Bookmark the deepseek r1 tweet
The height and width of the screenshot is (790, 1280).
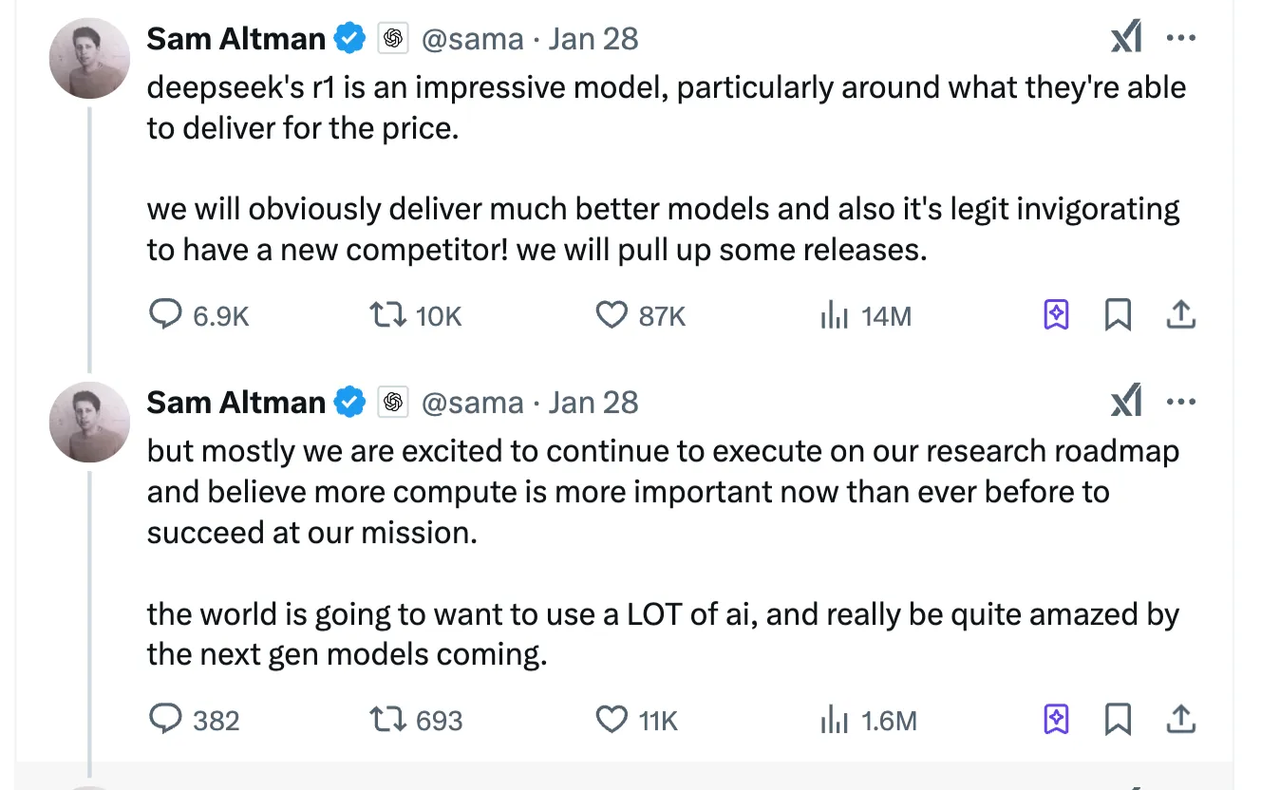coord(1117,316)
